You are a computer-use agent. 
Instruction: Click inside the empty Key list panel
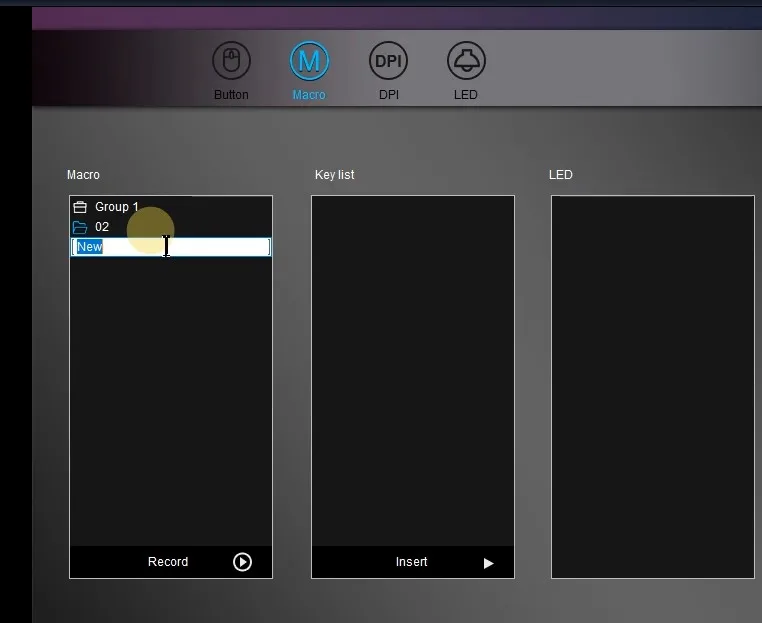click(x=413, y=370)
